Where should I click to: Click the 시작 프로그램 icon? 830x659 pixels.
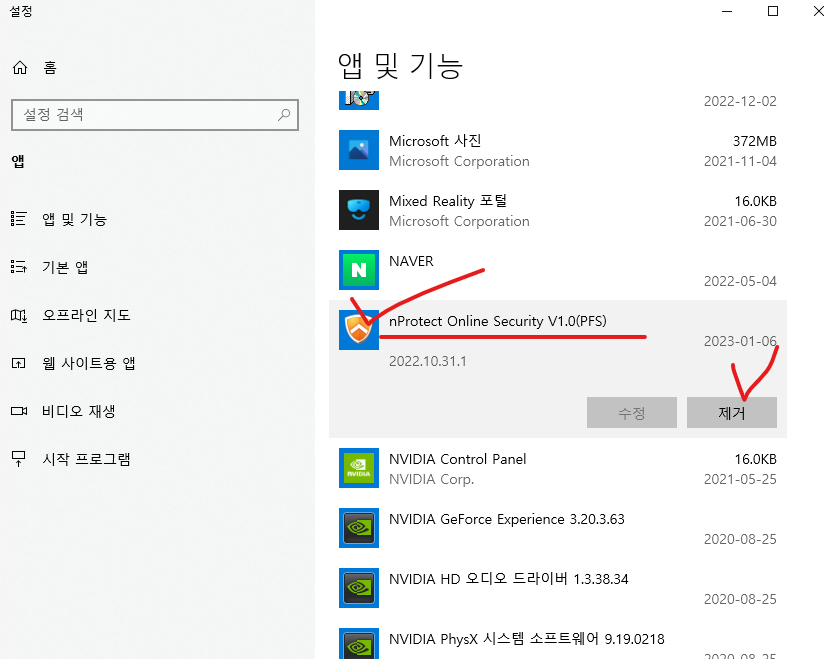tap(19, 459)
